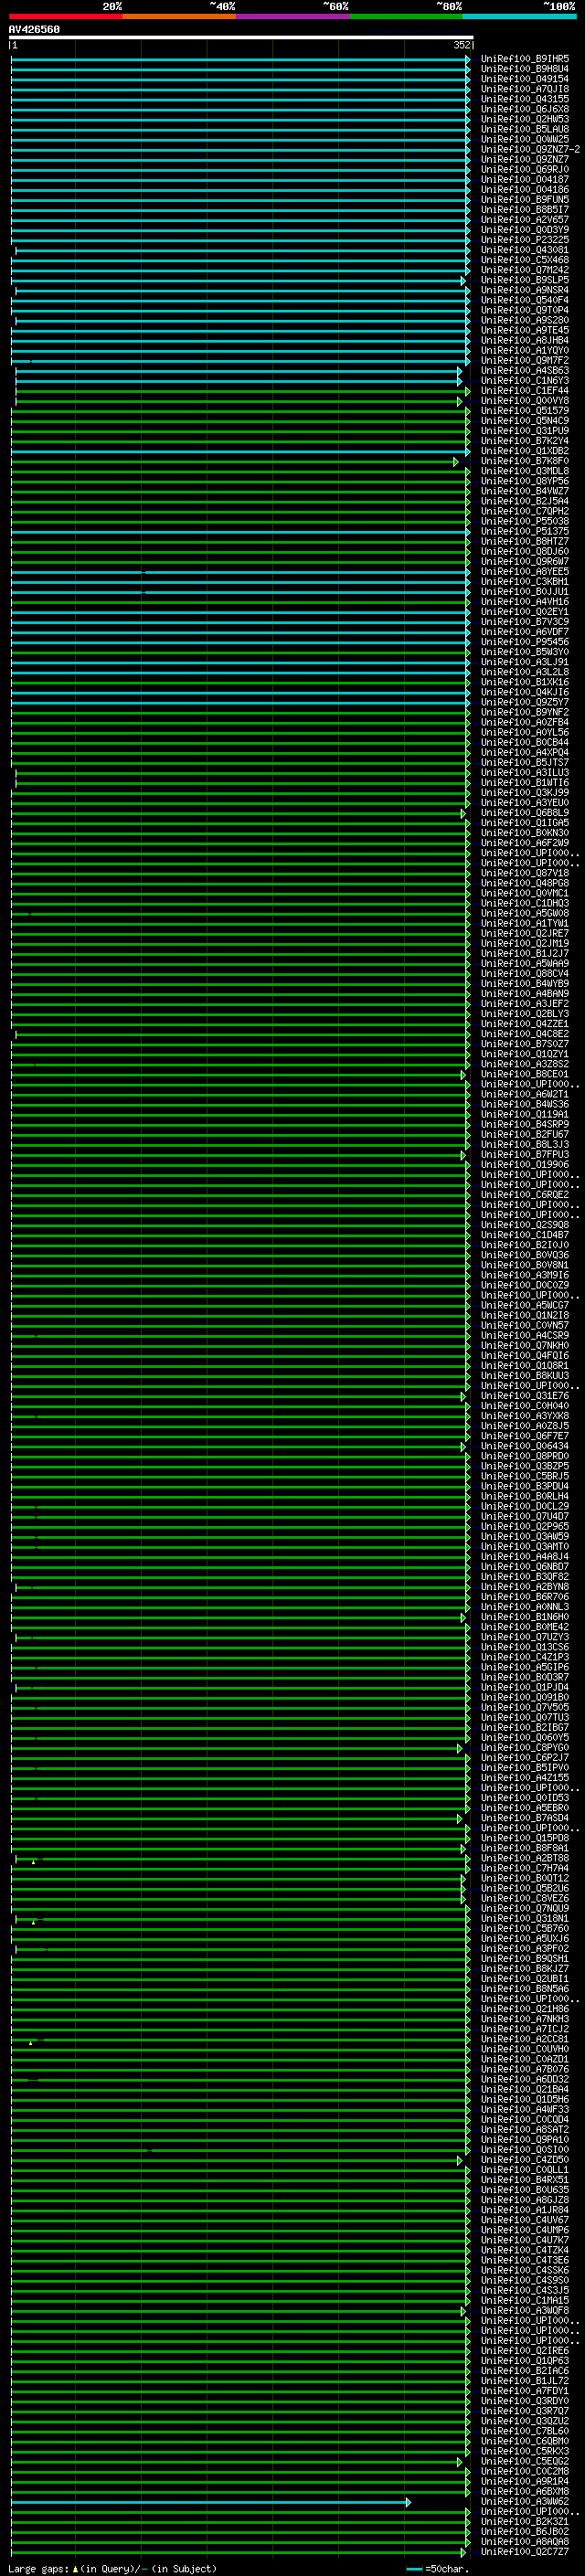The width and height of the screenshot is (585, 2576).
Task: Select the UniRef100_C1EF44 label
Action: pos(524,391)
